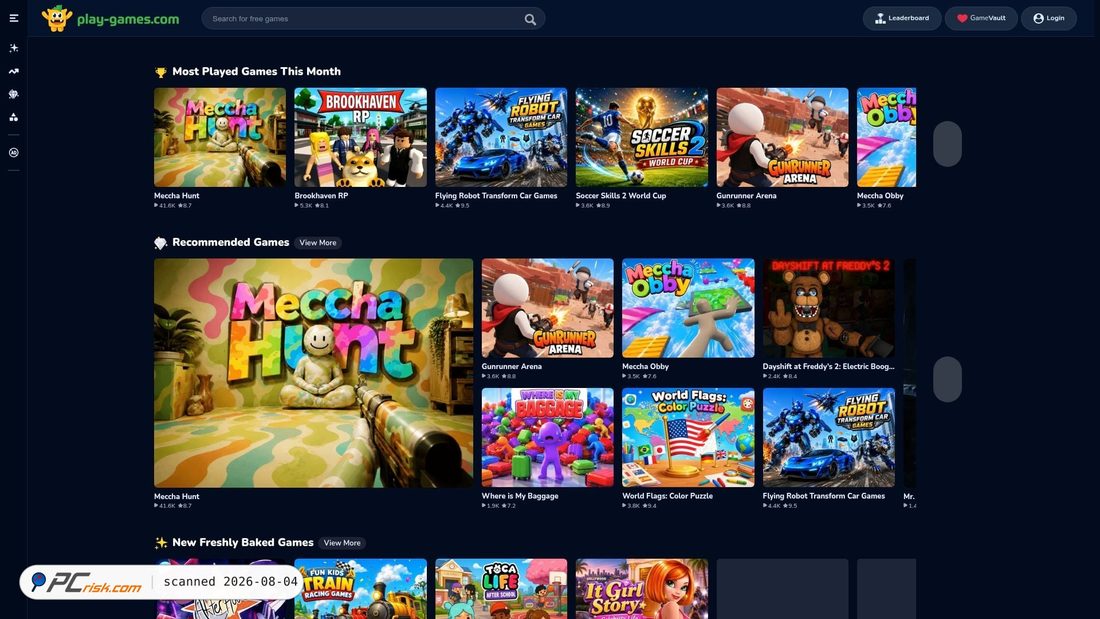This screenshot has width=1100, height=619.
Task: Open the Soccer Skills 2 World Cup thumbnail
Action: pyautogui.click(x=642, y=138)
